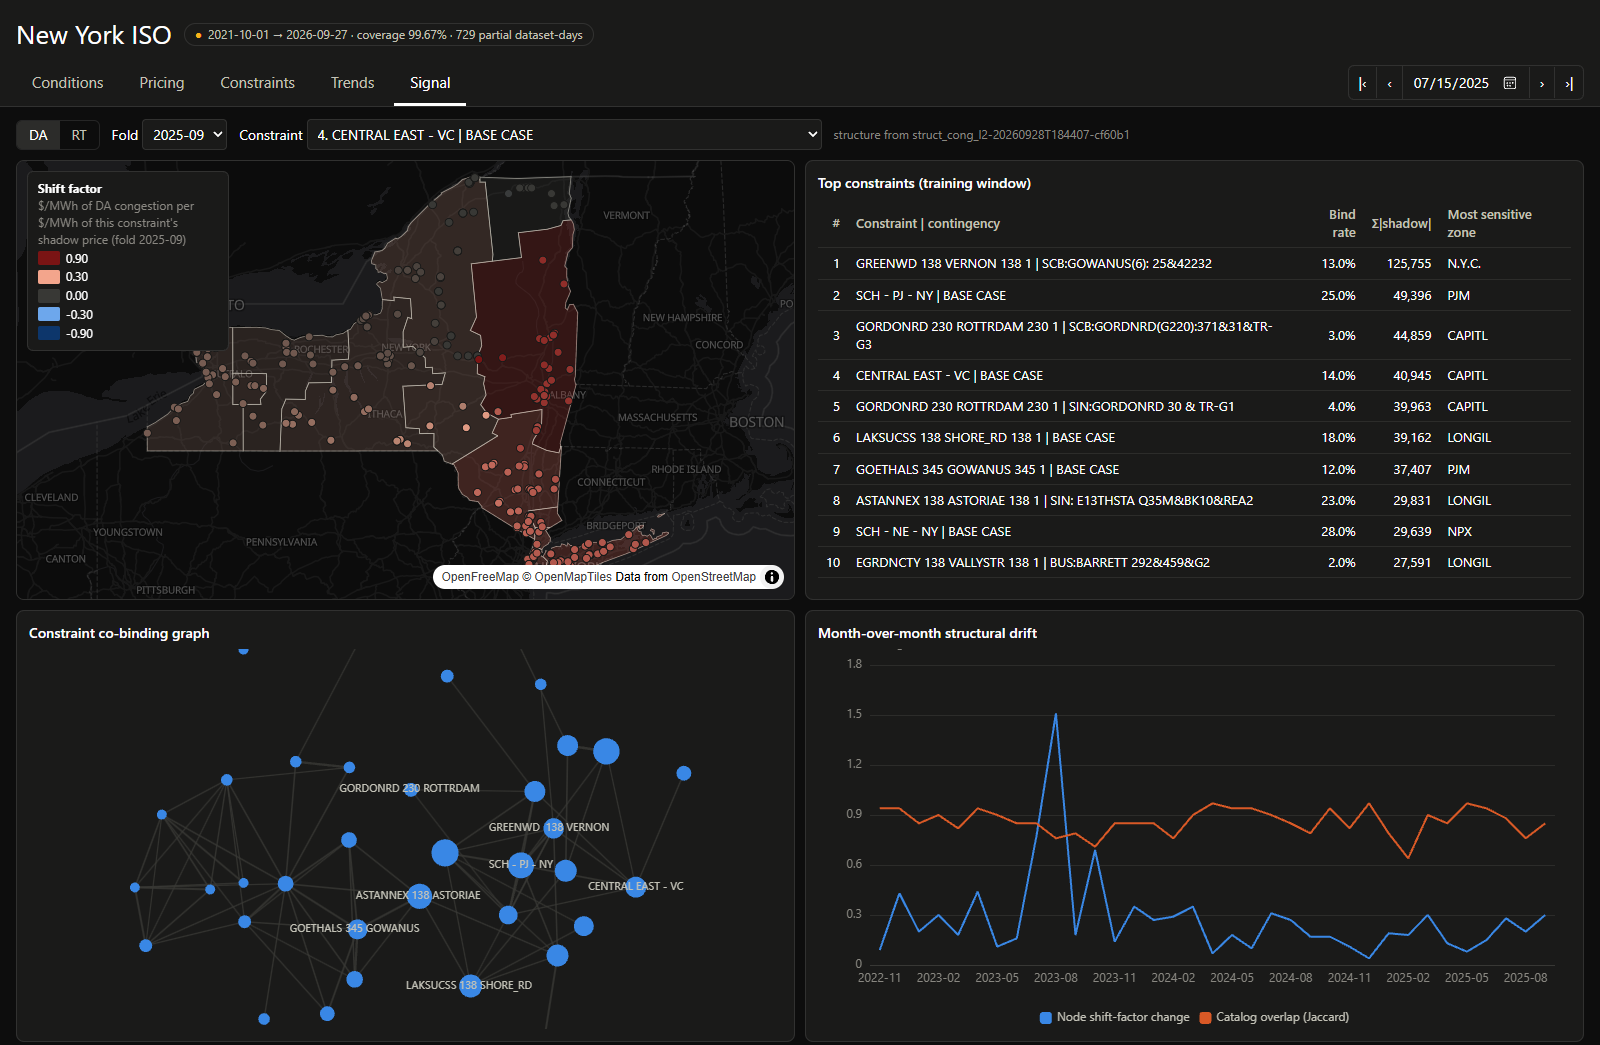Select EGRDNCTY 138 VALLYSTR table row
This screenshot has height=1045, width=1600.
click(x=1194, y=563)
